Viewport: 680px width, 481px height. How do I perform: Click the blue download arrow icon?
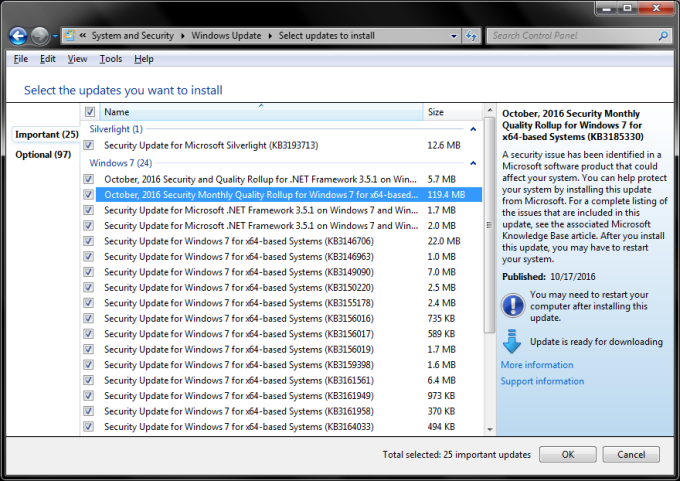pyautogui.click(x=512, y=342)
